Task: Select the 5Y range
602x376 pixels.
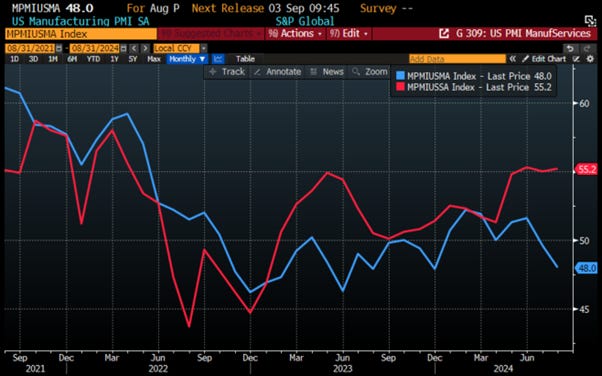Action: (132, 59)
